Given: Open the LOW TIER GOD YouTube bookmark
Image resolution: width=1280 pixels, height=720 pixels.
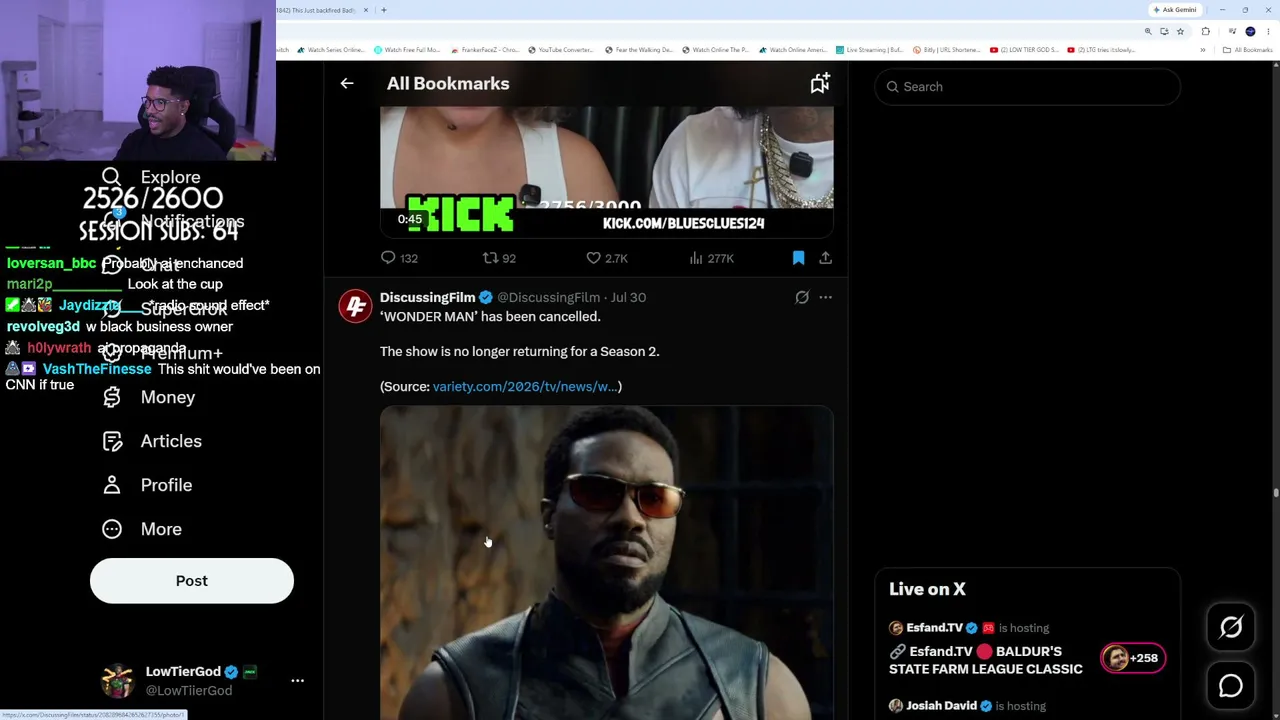Looking at the screenshot, I should point(1024,50).
